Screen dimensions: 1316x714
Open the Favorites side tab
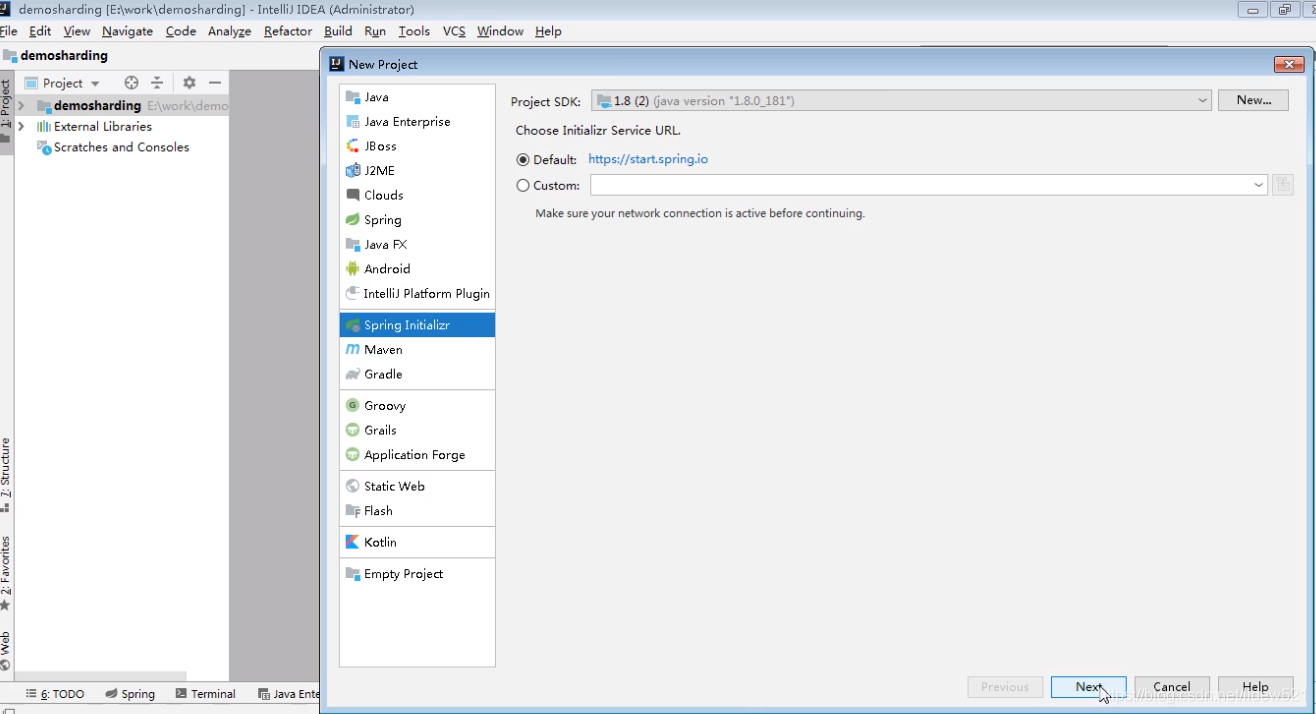[x=6, y=574]
